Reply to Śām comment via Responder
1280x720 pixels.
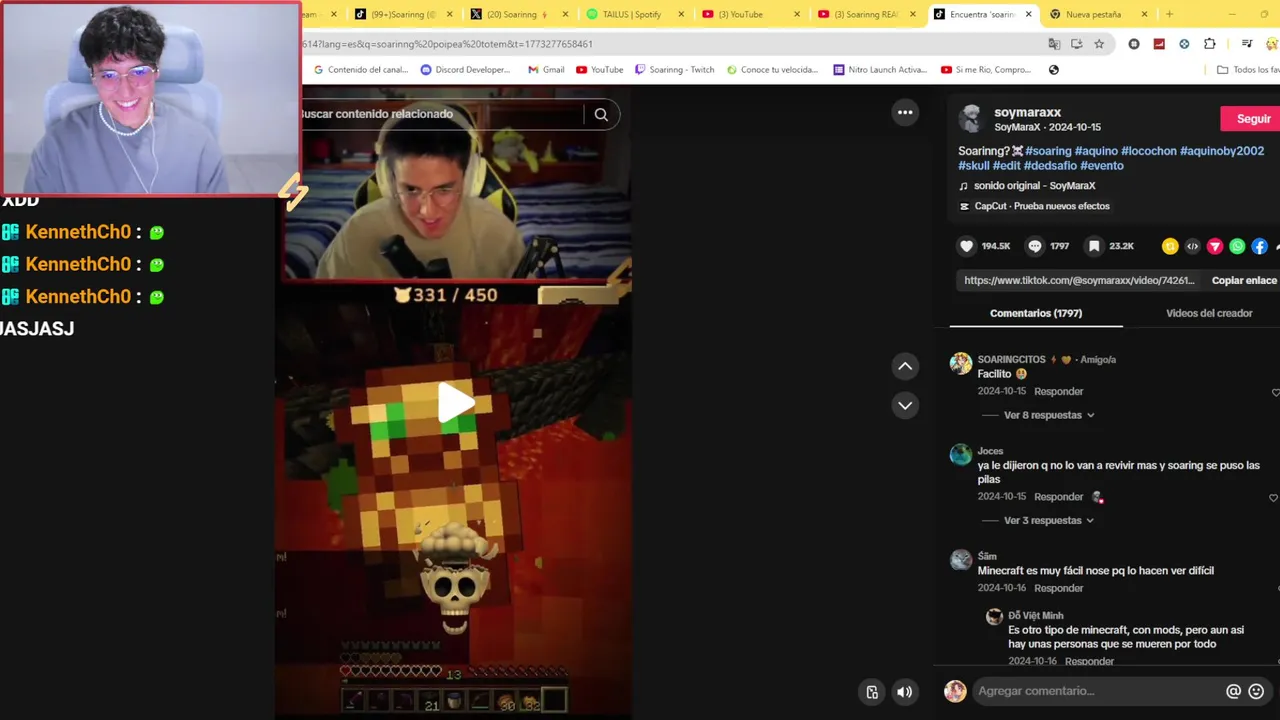1058,588
